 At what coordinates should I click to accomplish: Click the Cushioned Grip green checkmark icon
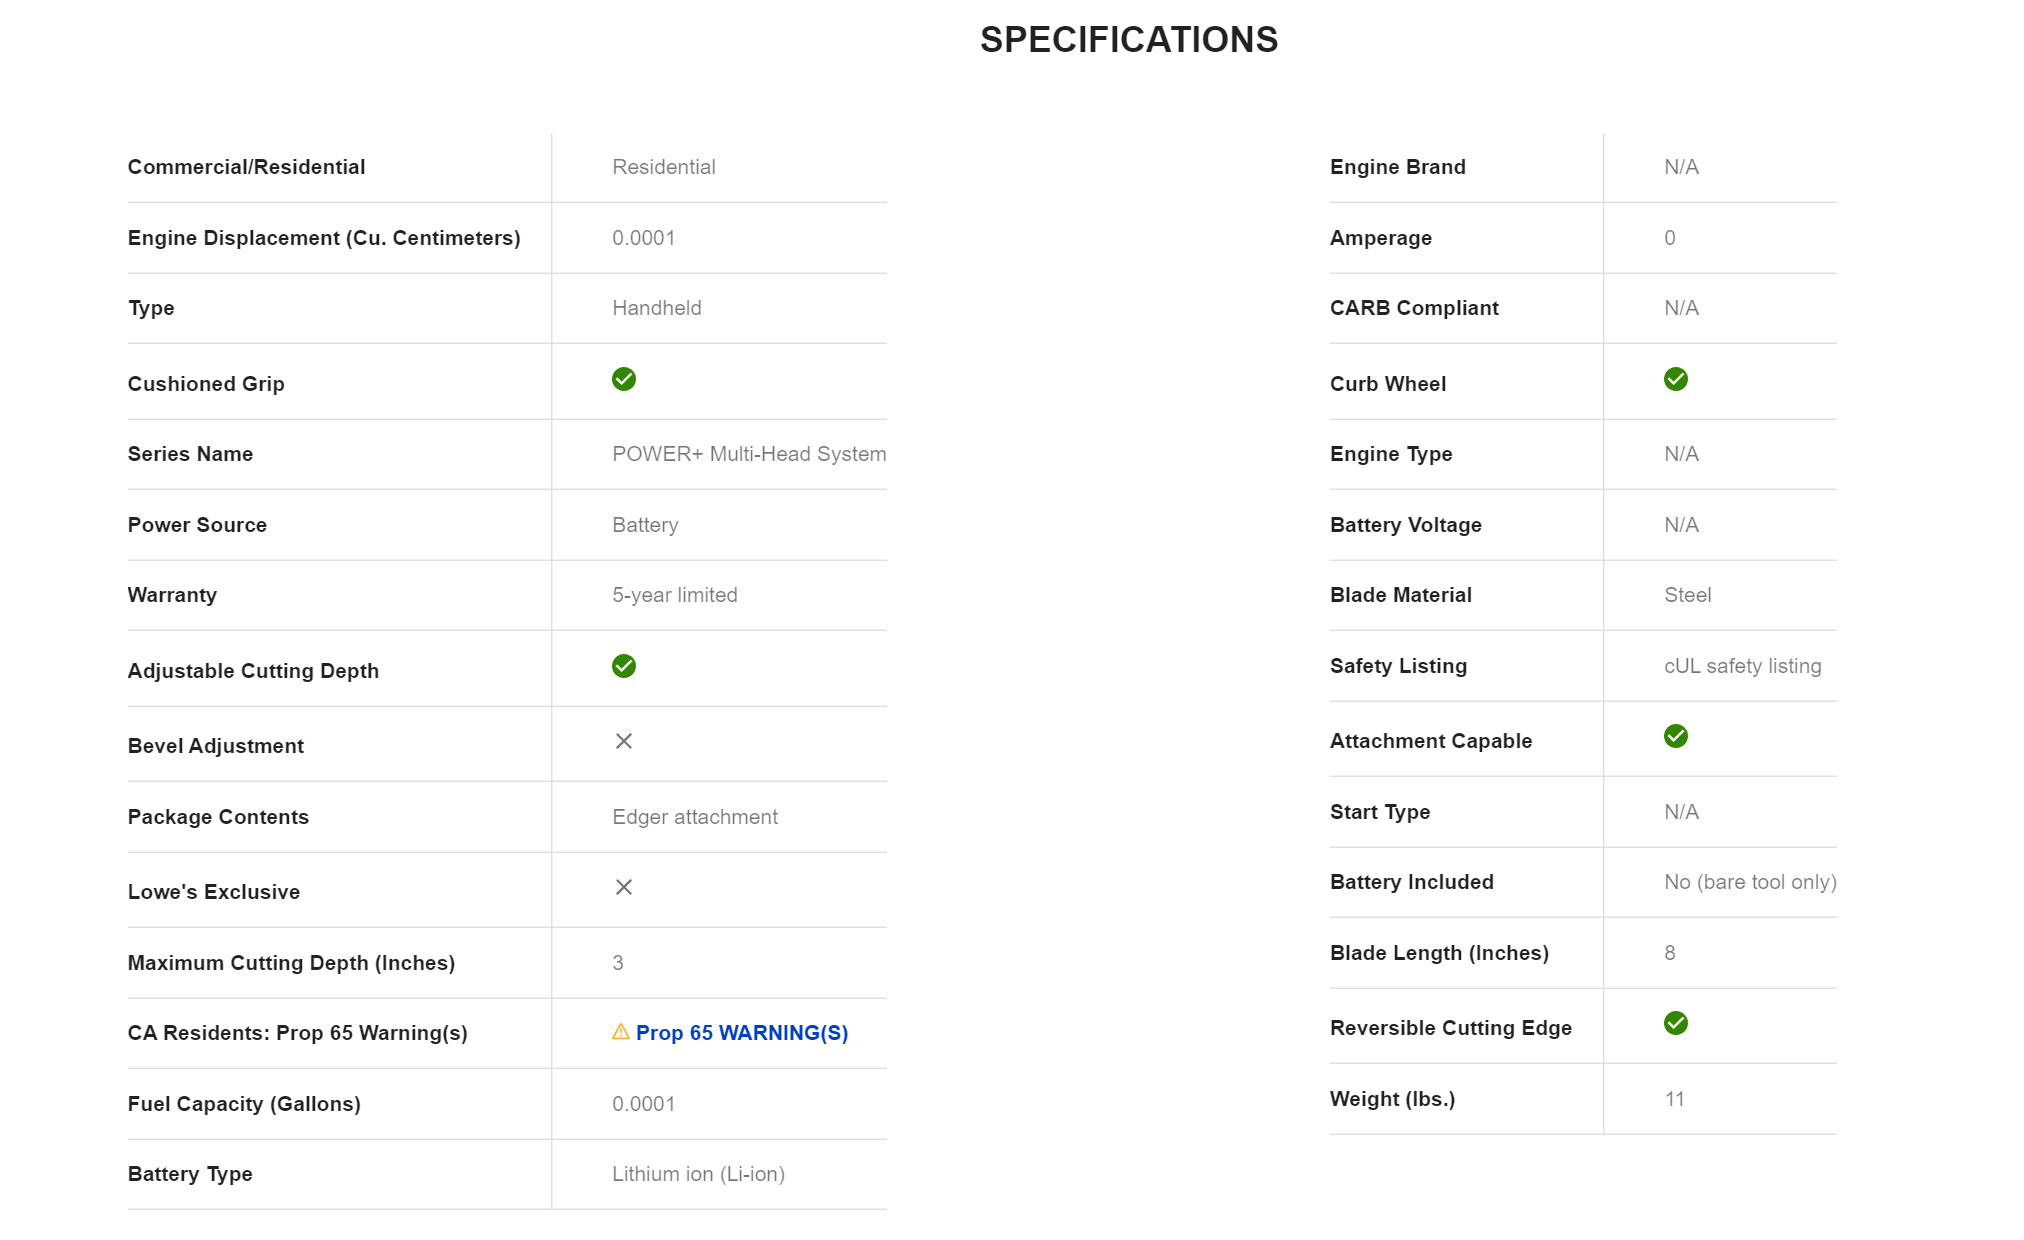coord(624,379)
